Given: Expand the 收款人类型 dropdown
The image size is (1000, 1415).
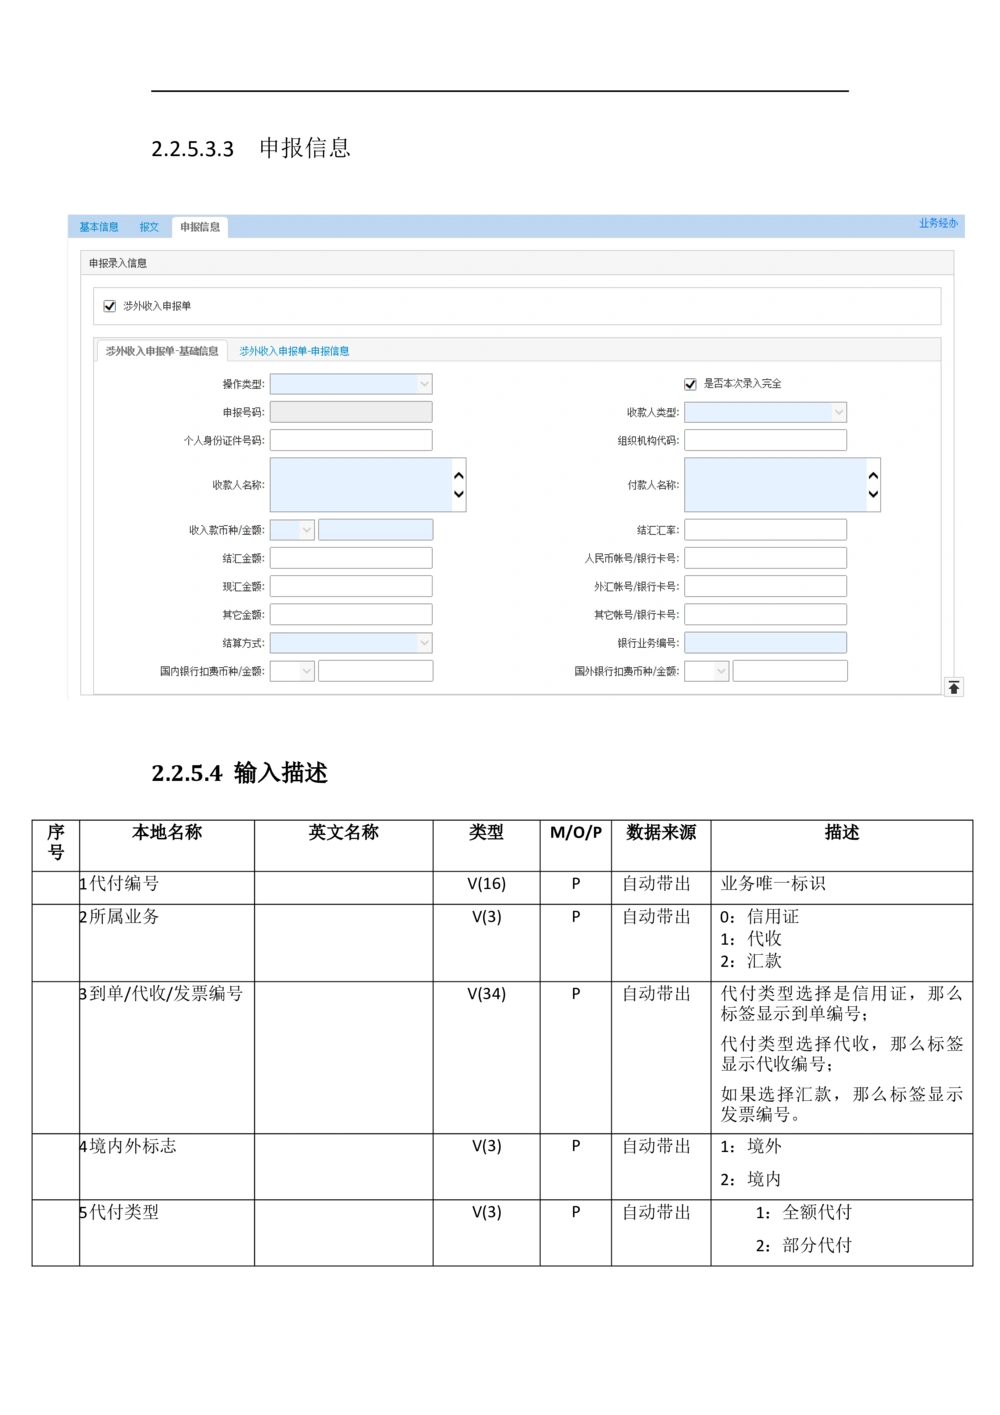Looking at the screenshot, I should click(x=765, y=412).
